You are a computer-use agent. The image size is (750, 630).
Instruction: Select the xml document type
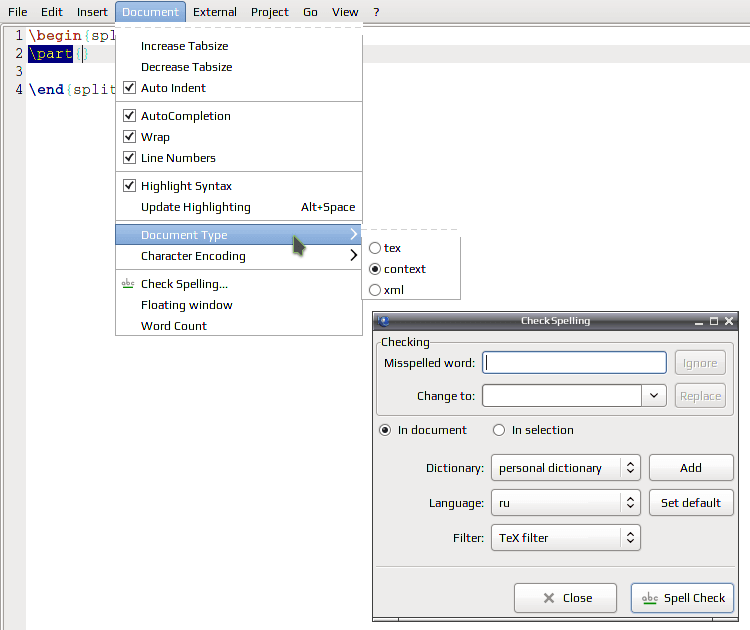coord(375,290)
